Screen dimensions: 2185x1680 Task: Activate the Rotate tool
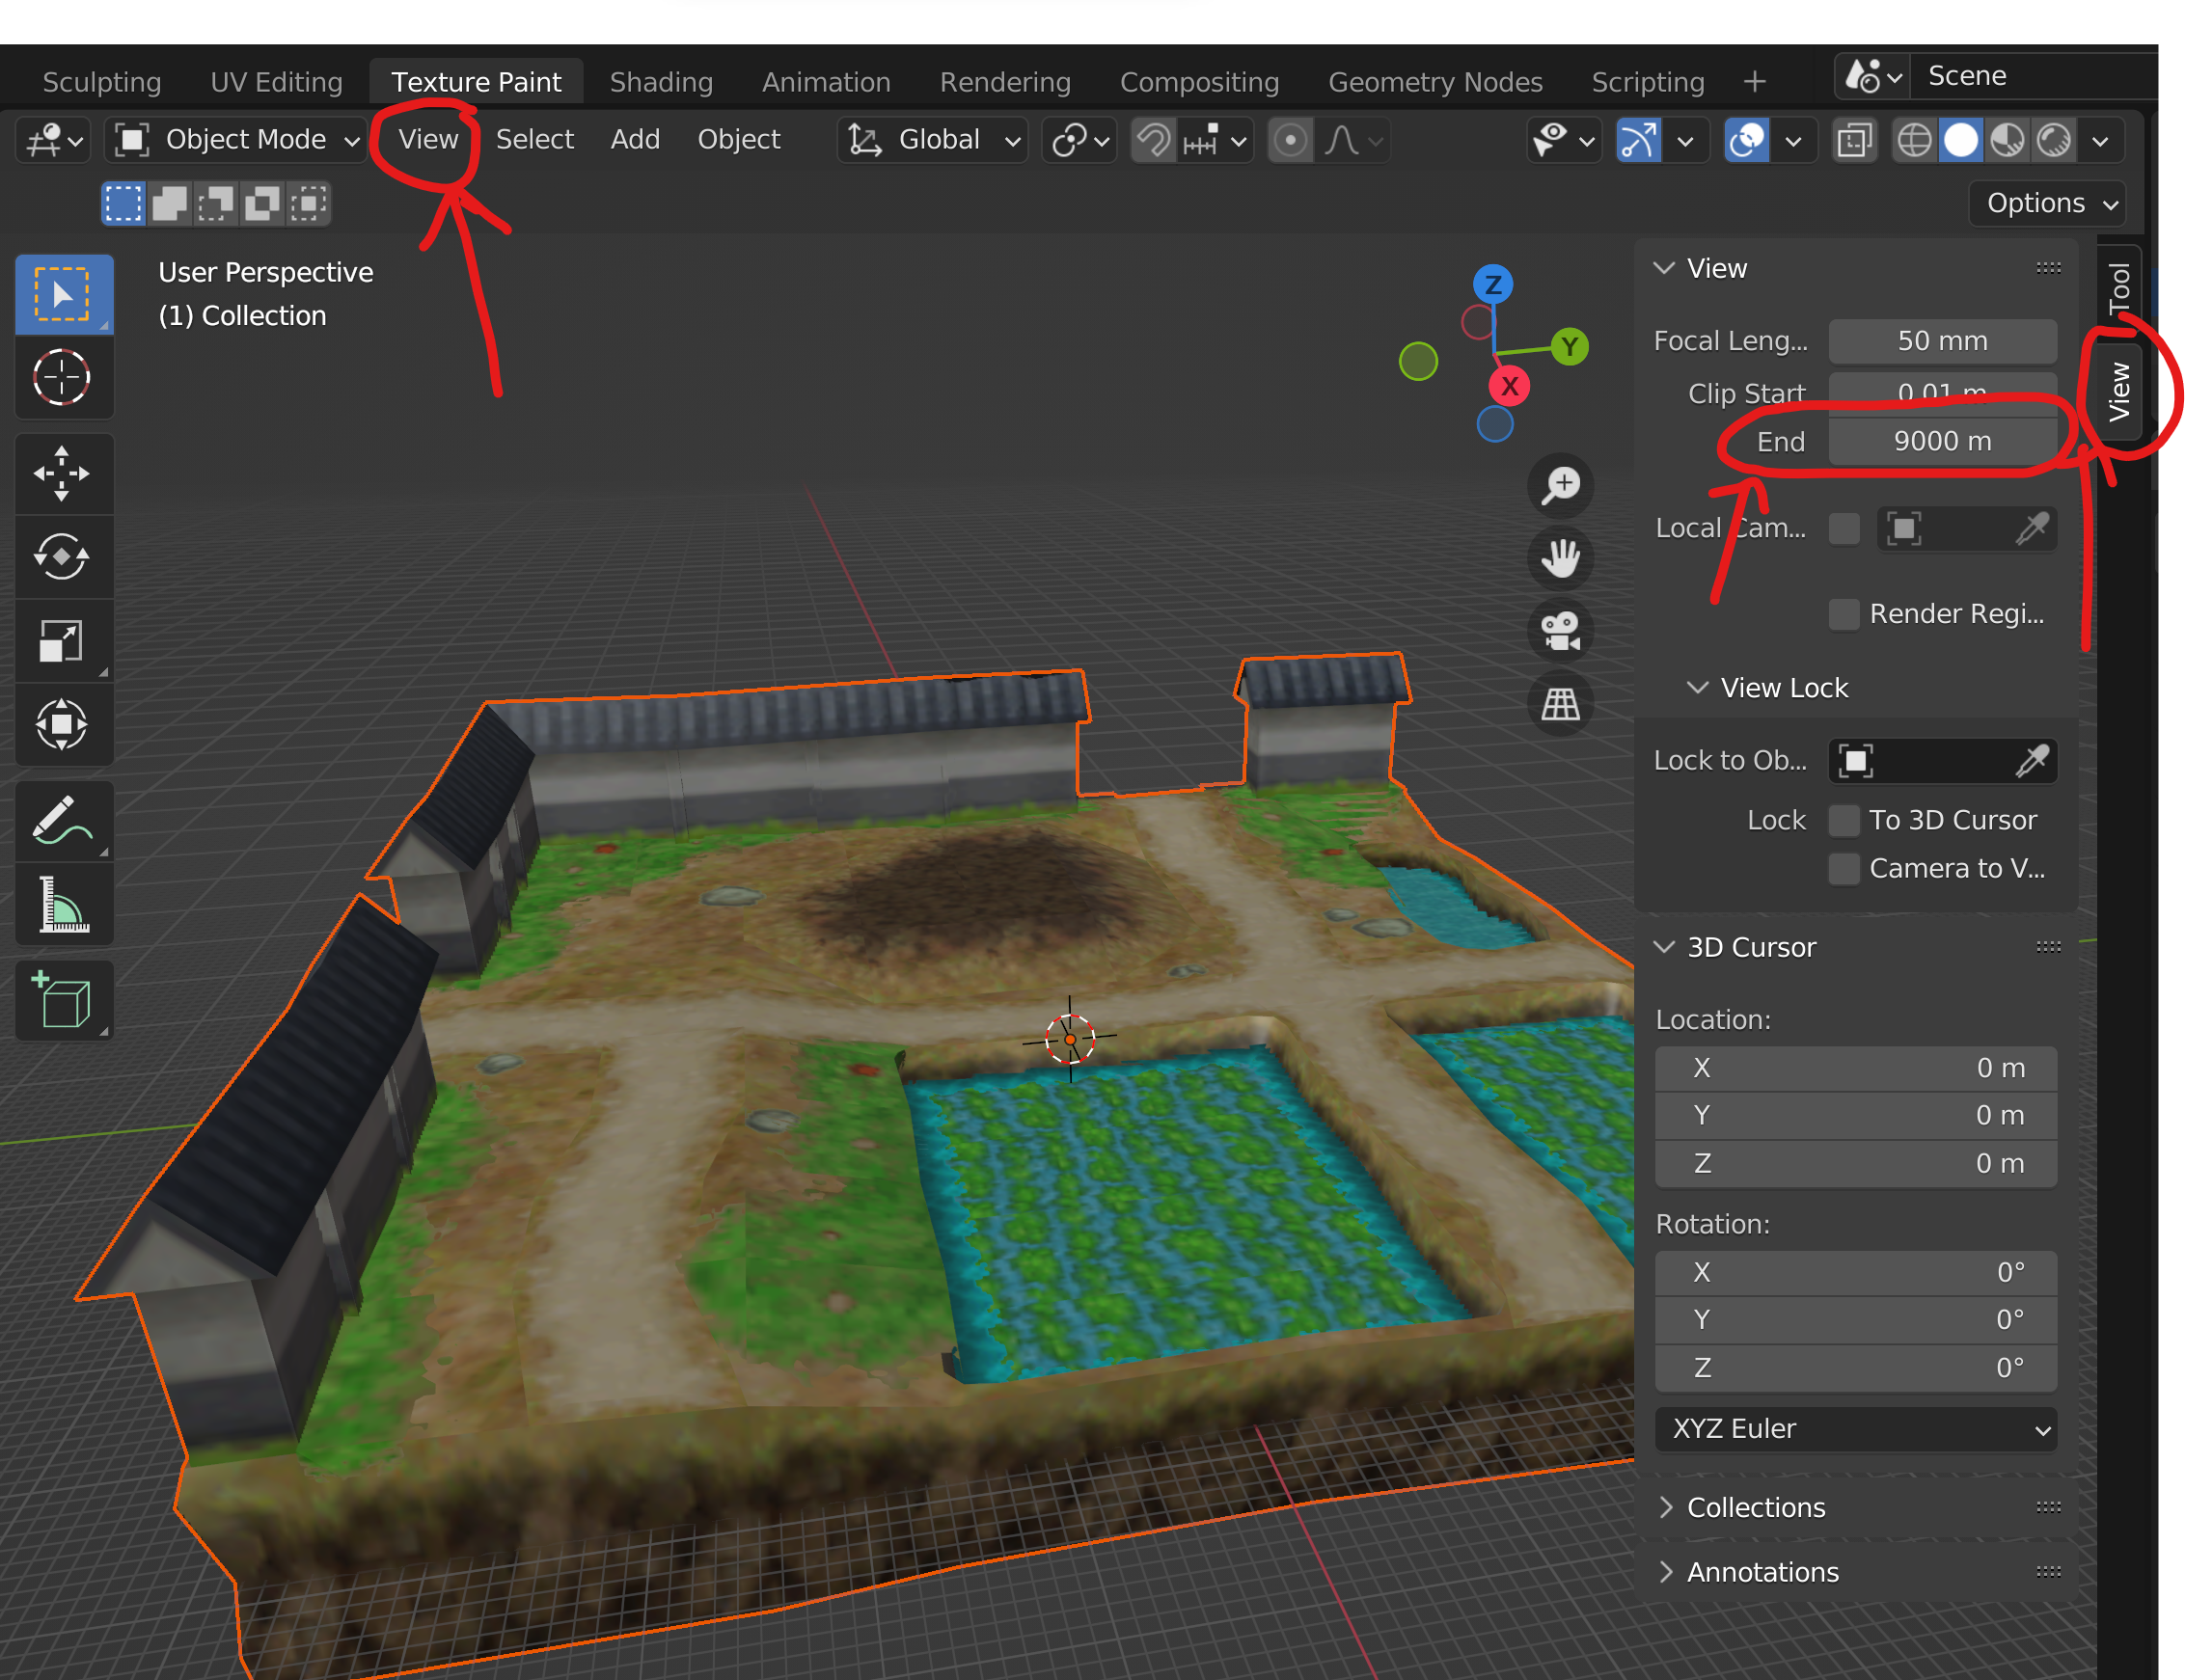point(62,556)
